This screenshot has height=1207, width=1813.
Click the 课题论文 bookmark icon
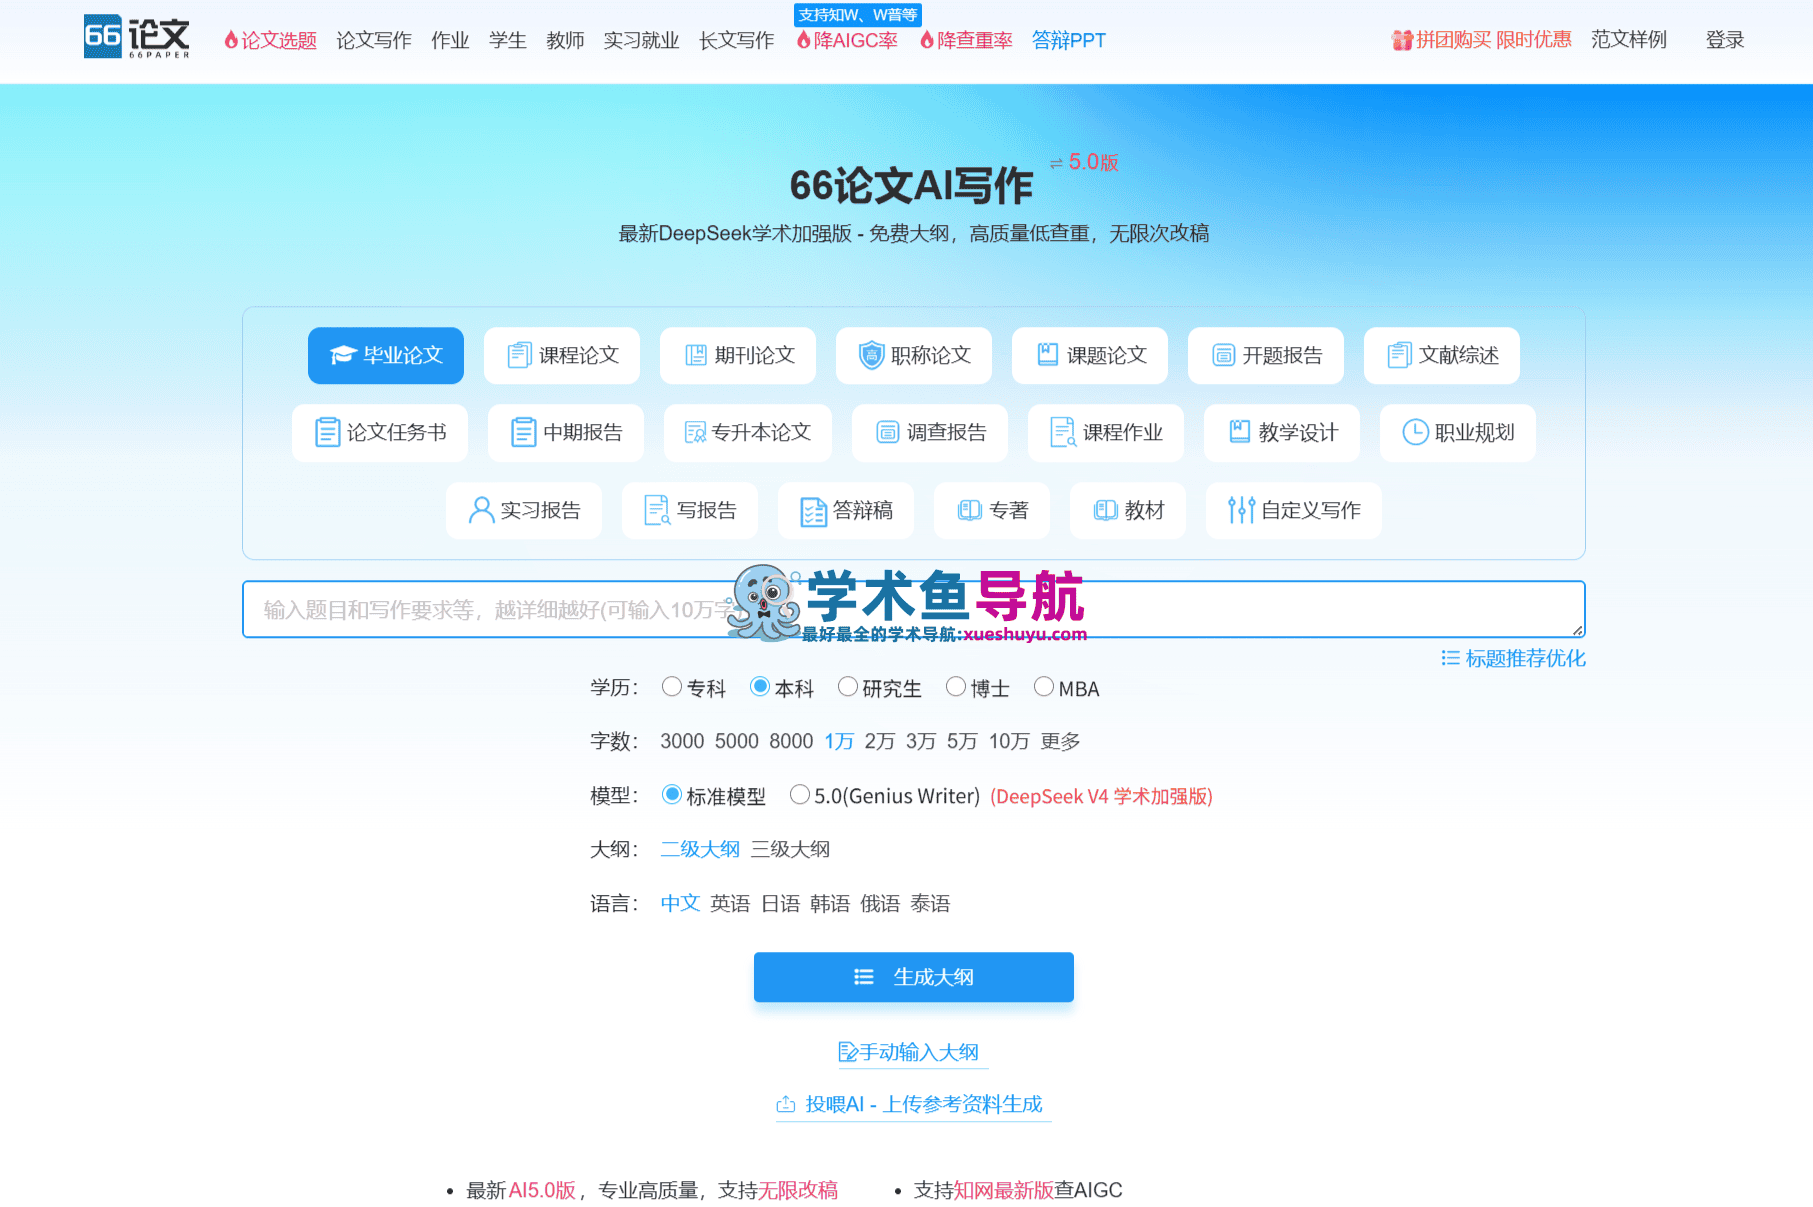1048,354
